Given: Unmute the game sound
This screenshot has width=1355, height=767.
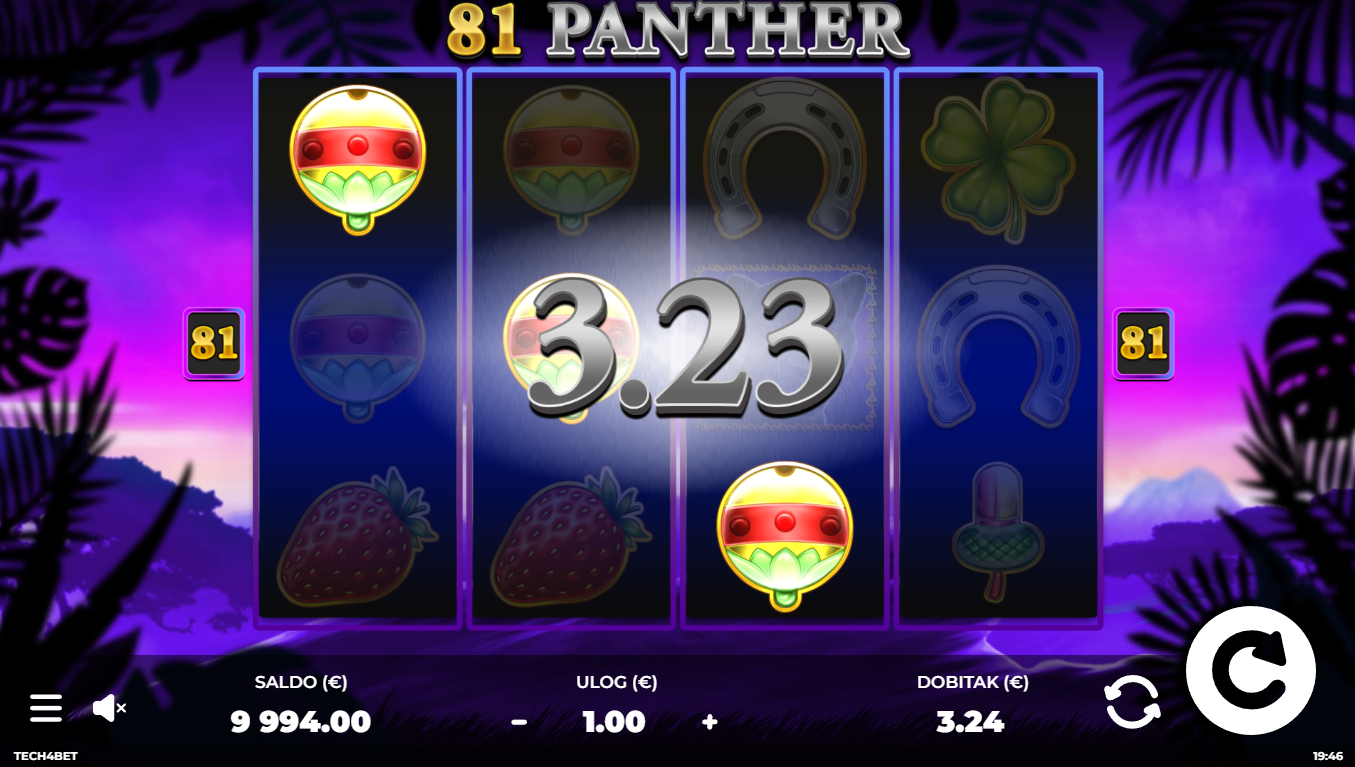Looking at the screenshot, I should tap(108, 708).
